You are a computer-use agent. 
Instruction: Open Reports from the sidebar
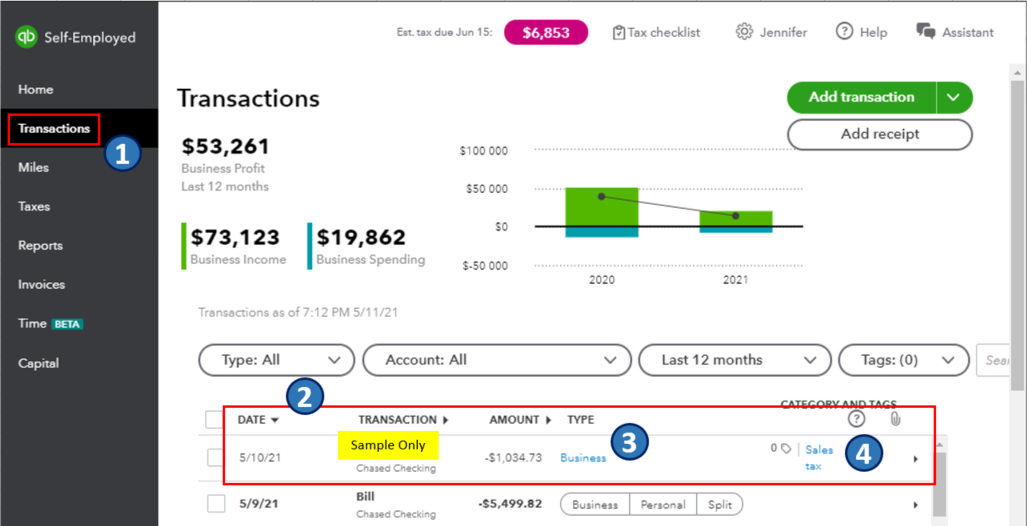tap(40, 245)
